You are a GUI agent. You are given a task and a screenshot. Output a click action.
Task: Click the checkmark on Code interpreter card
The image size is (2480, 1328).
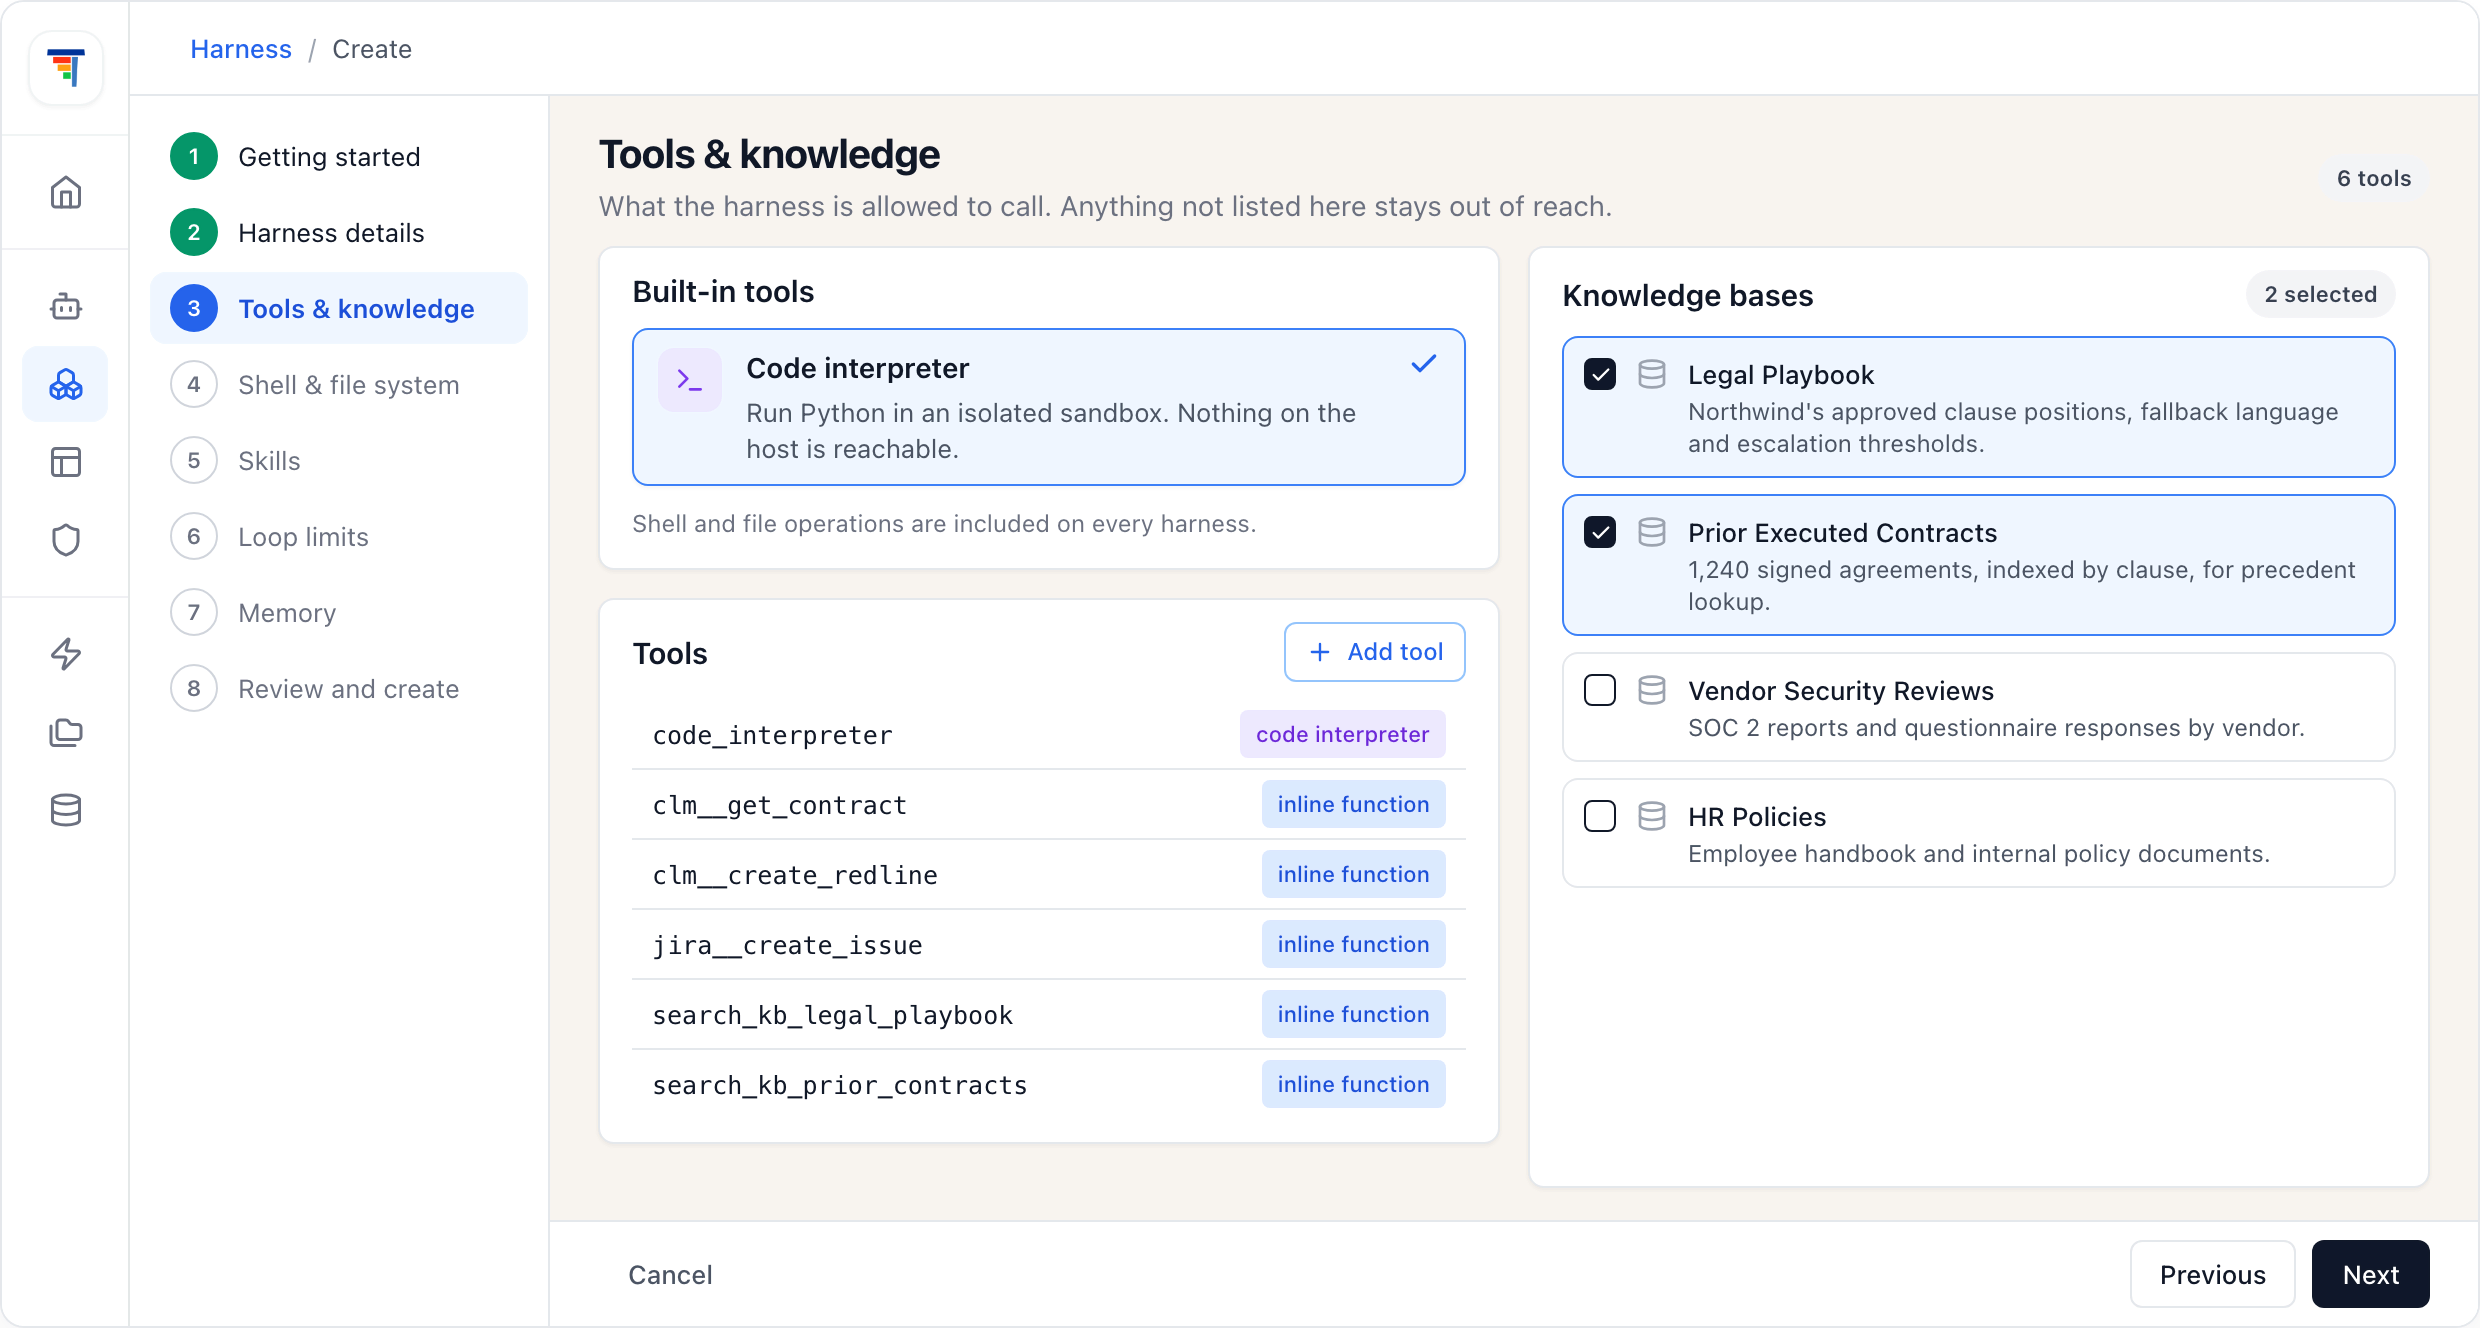coord(1424,364)
